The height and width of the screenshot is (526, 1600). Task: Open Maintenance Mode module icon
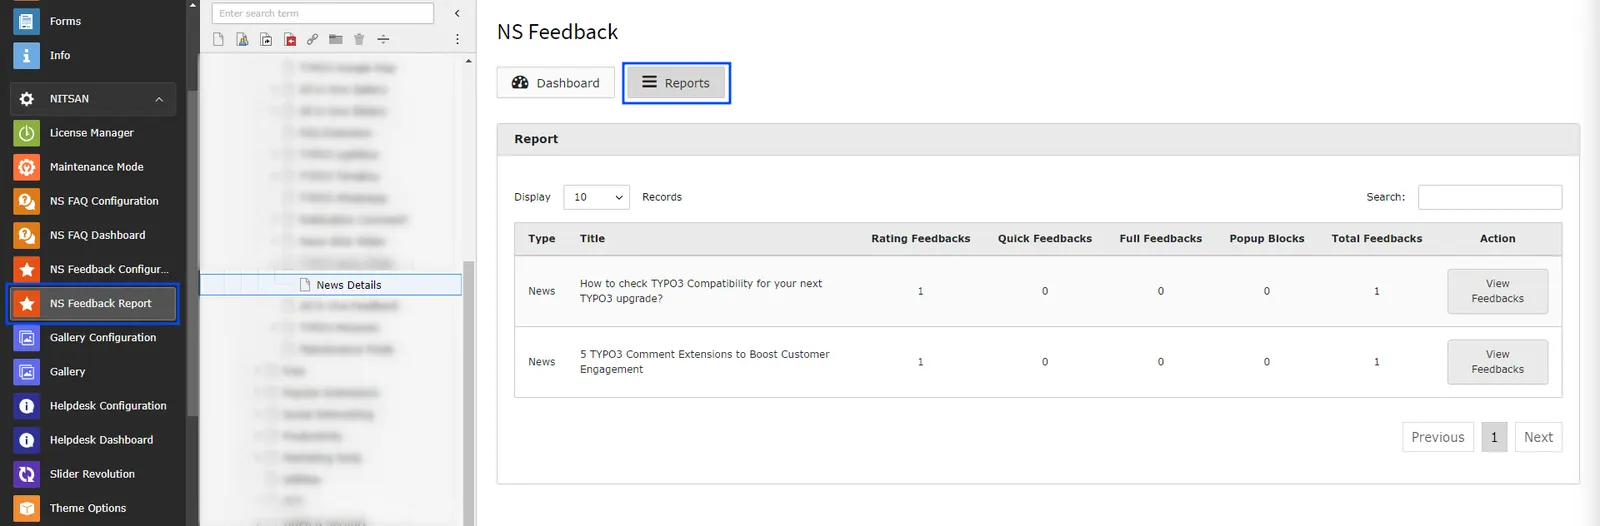27,167
